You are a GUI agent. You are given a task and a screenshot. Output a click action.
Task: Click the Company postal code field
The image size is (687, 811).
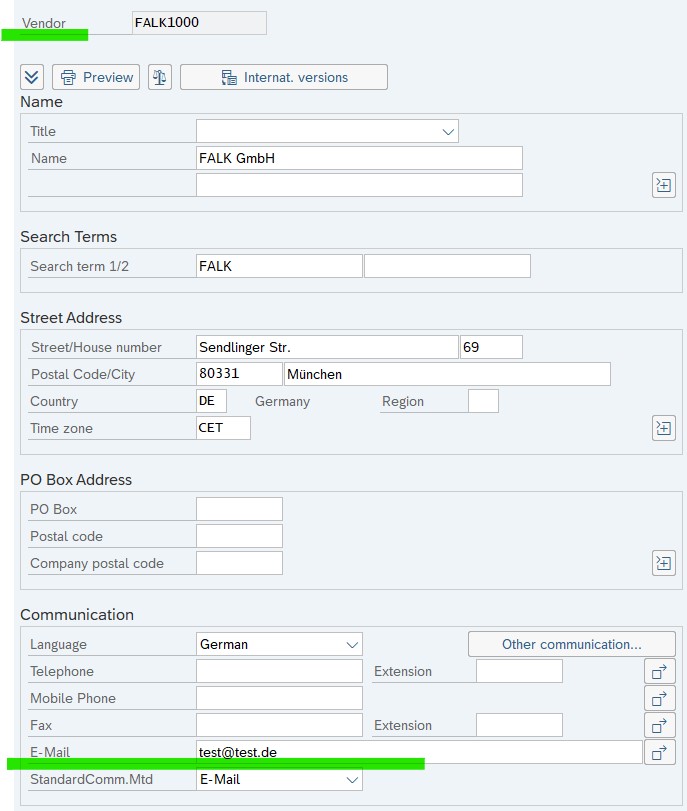tap(239, 563)
